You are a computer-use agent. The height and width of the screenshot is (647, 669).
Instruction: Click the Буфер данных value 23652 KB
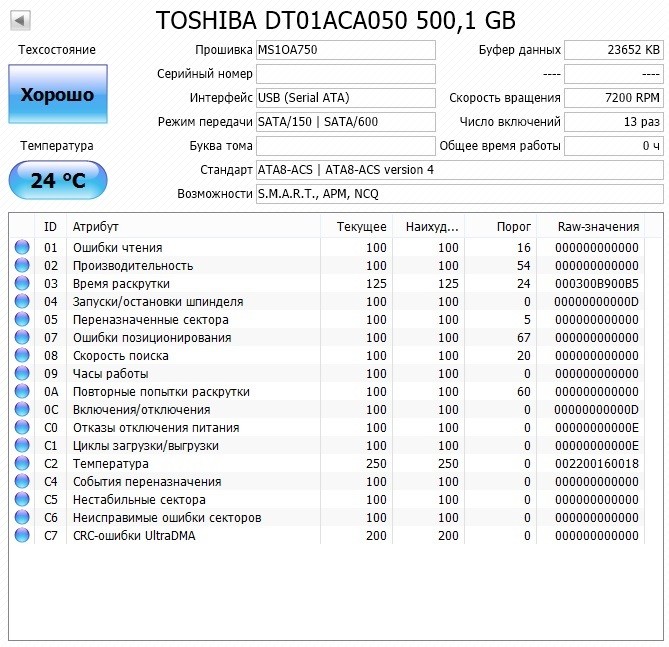[614, 50]
